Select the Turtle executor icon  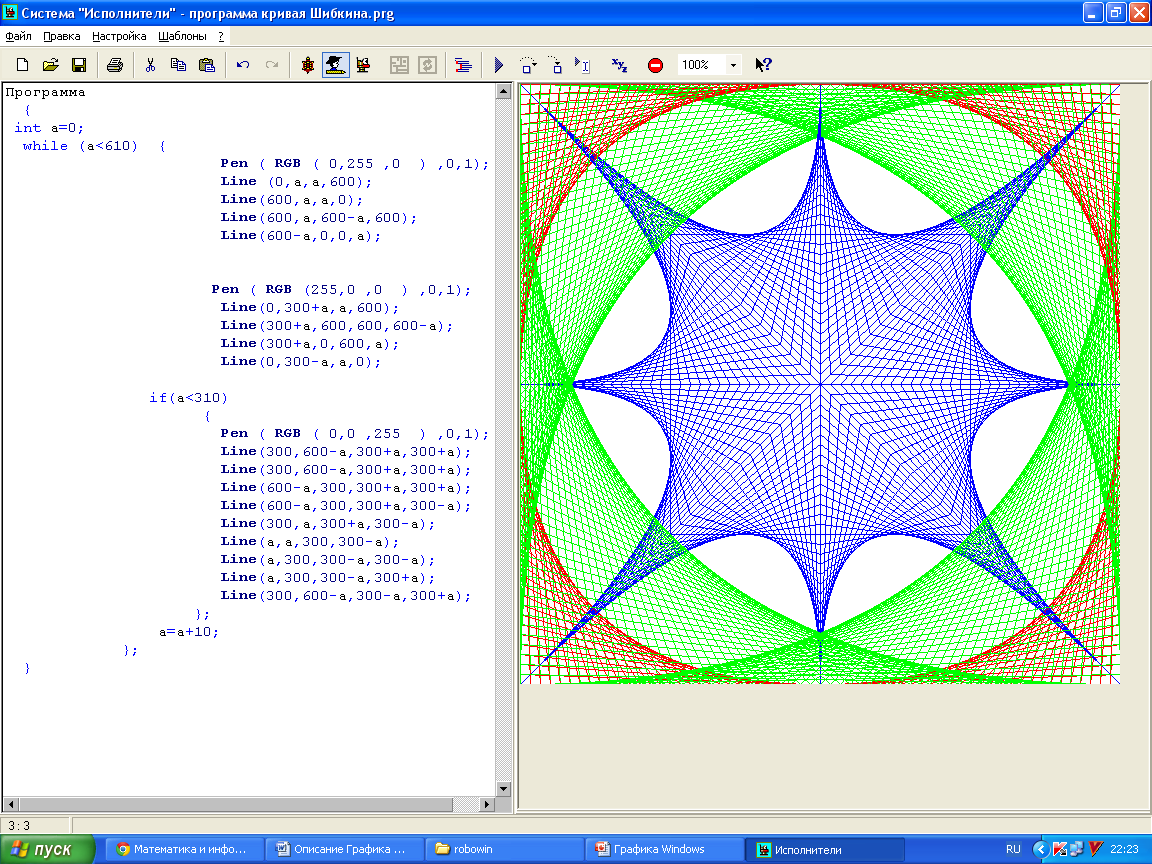click(308, 65)
